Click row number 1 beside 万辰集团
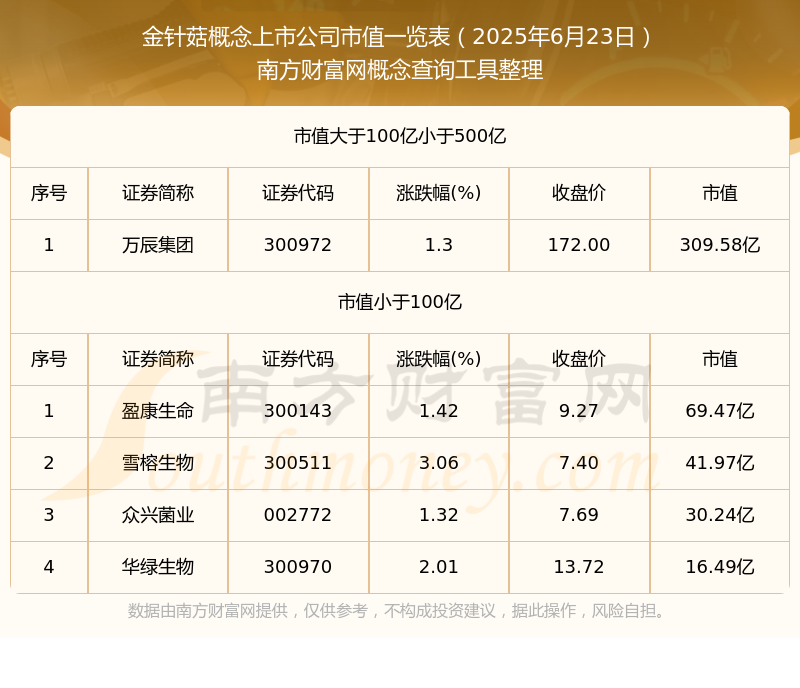The height and width of the screenshot is (688, 800). pyautogui.click(x=49, y=245)
